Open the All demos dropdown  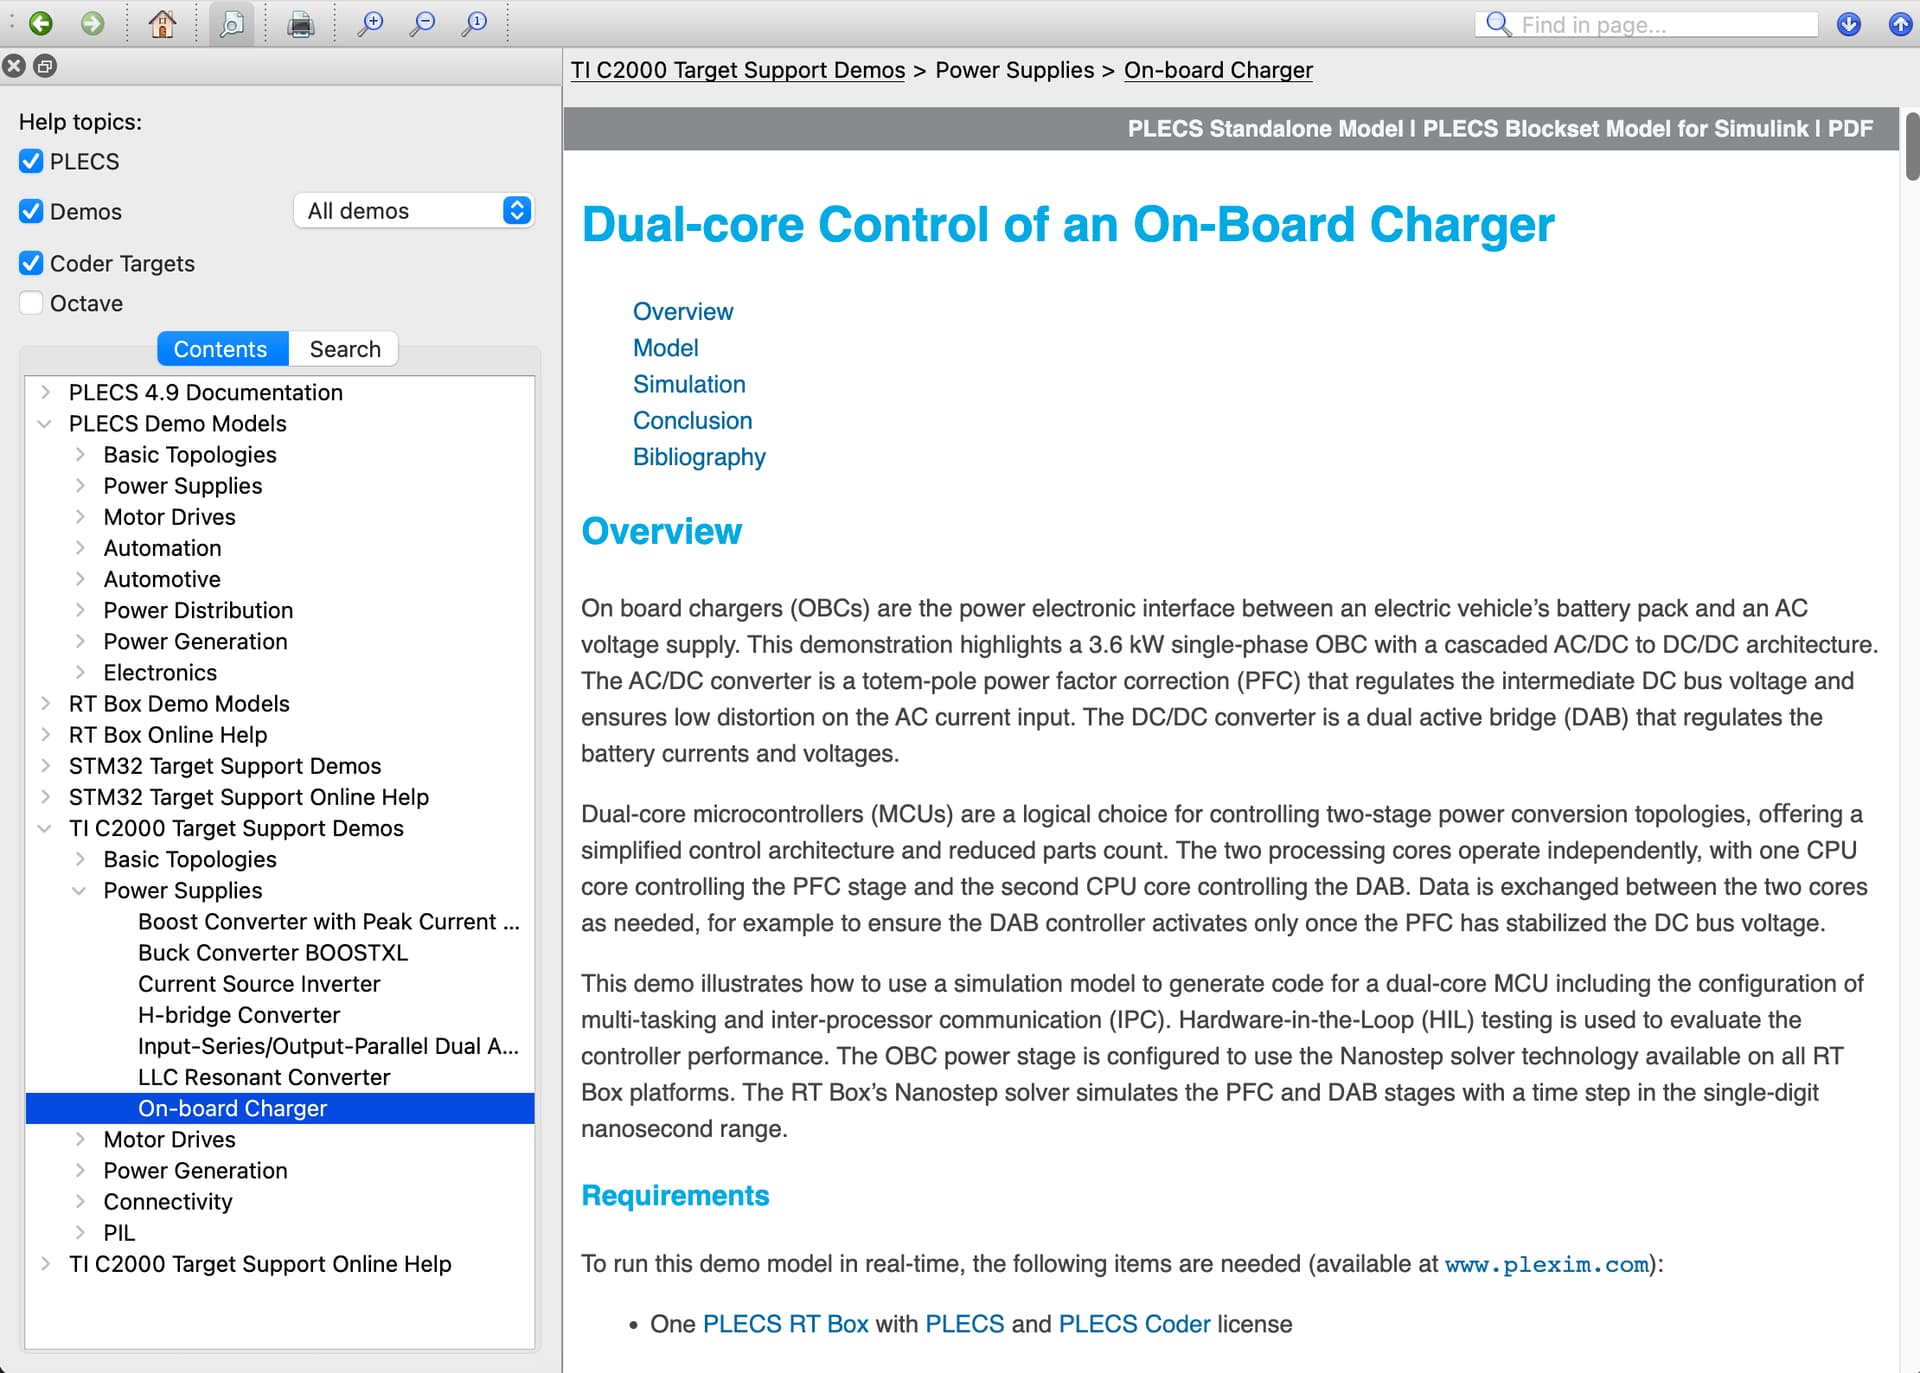point(414,211)
